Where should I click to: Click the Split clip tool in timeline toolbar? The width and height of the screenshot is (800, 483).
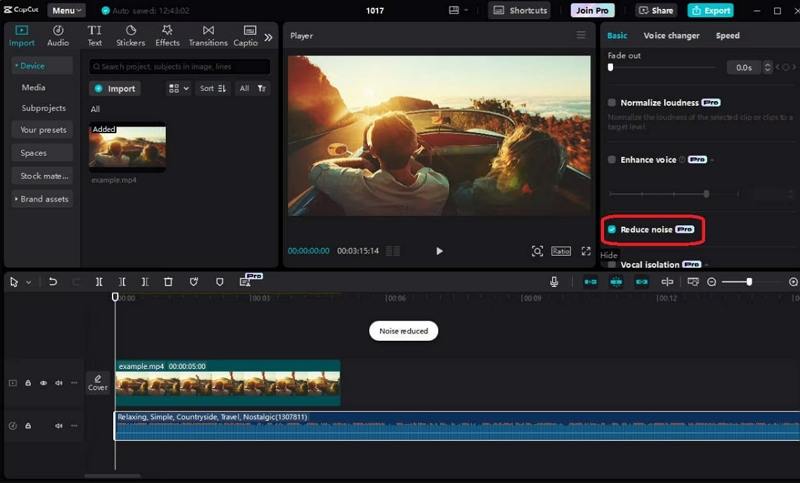point(99,282)
